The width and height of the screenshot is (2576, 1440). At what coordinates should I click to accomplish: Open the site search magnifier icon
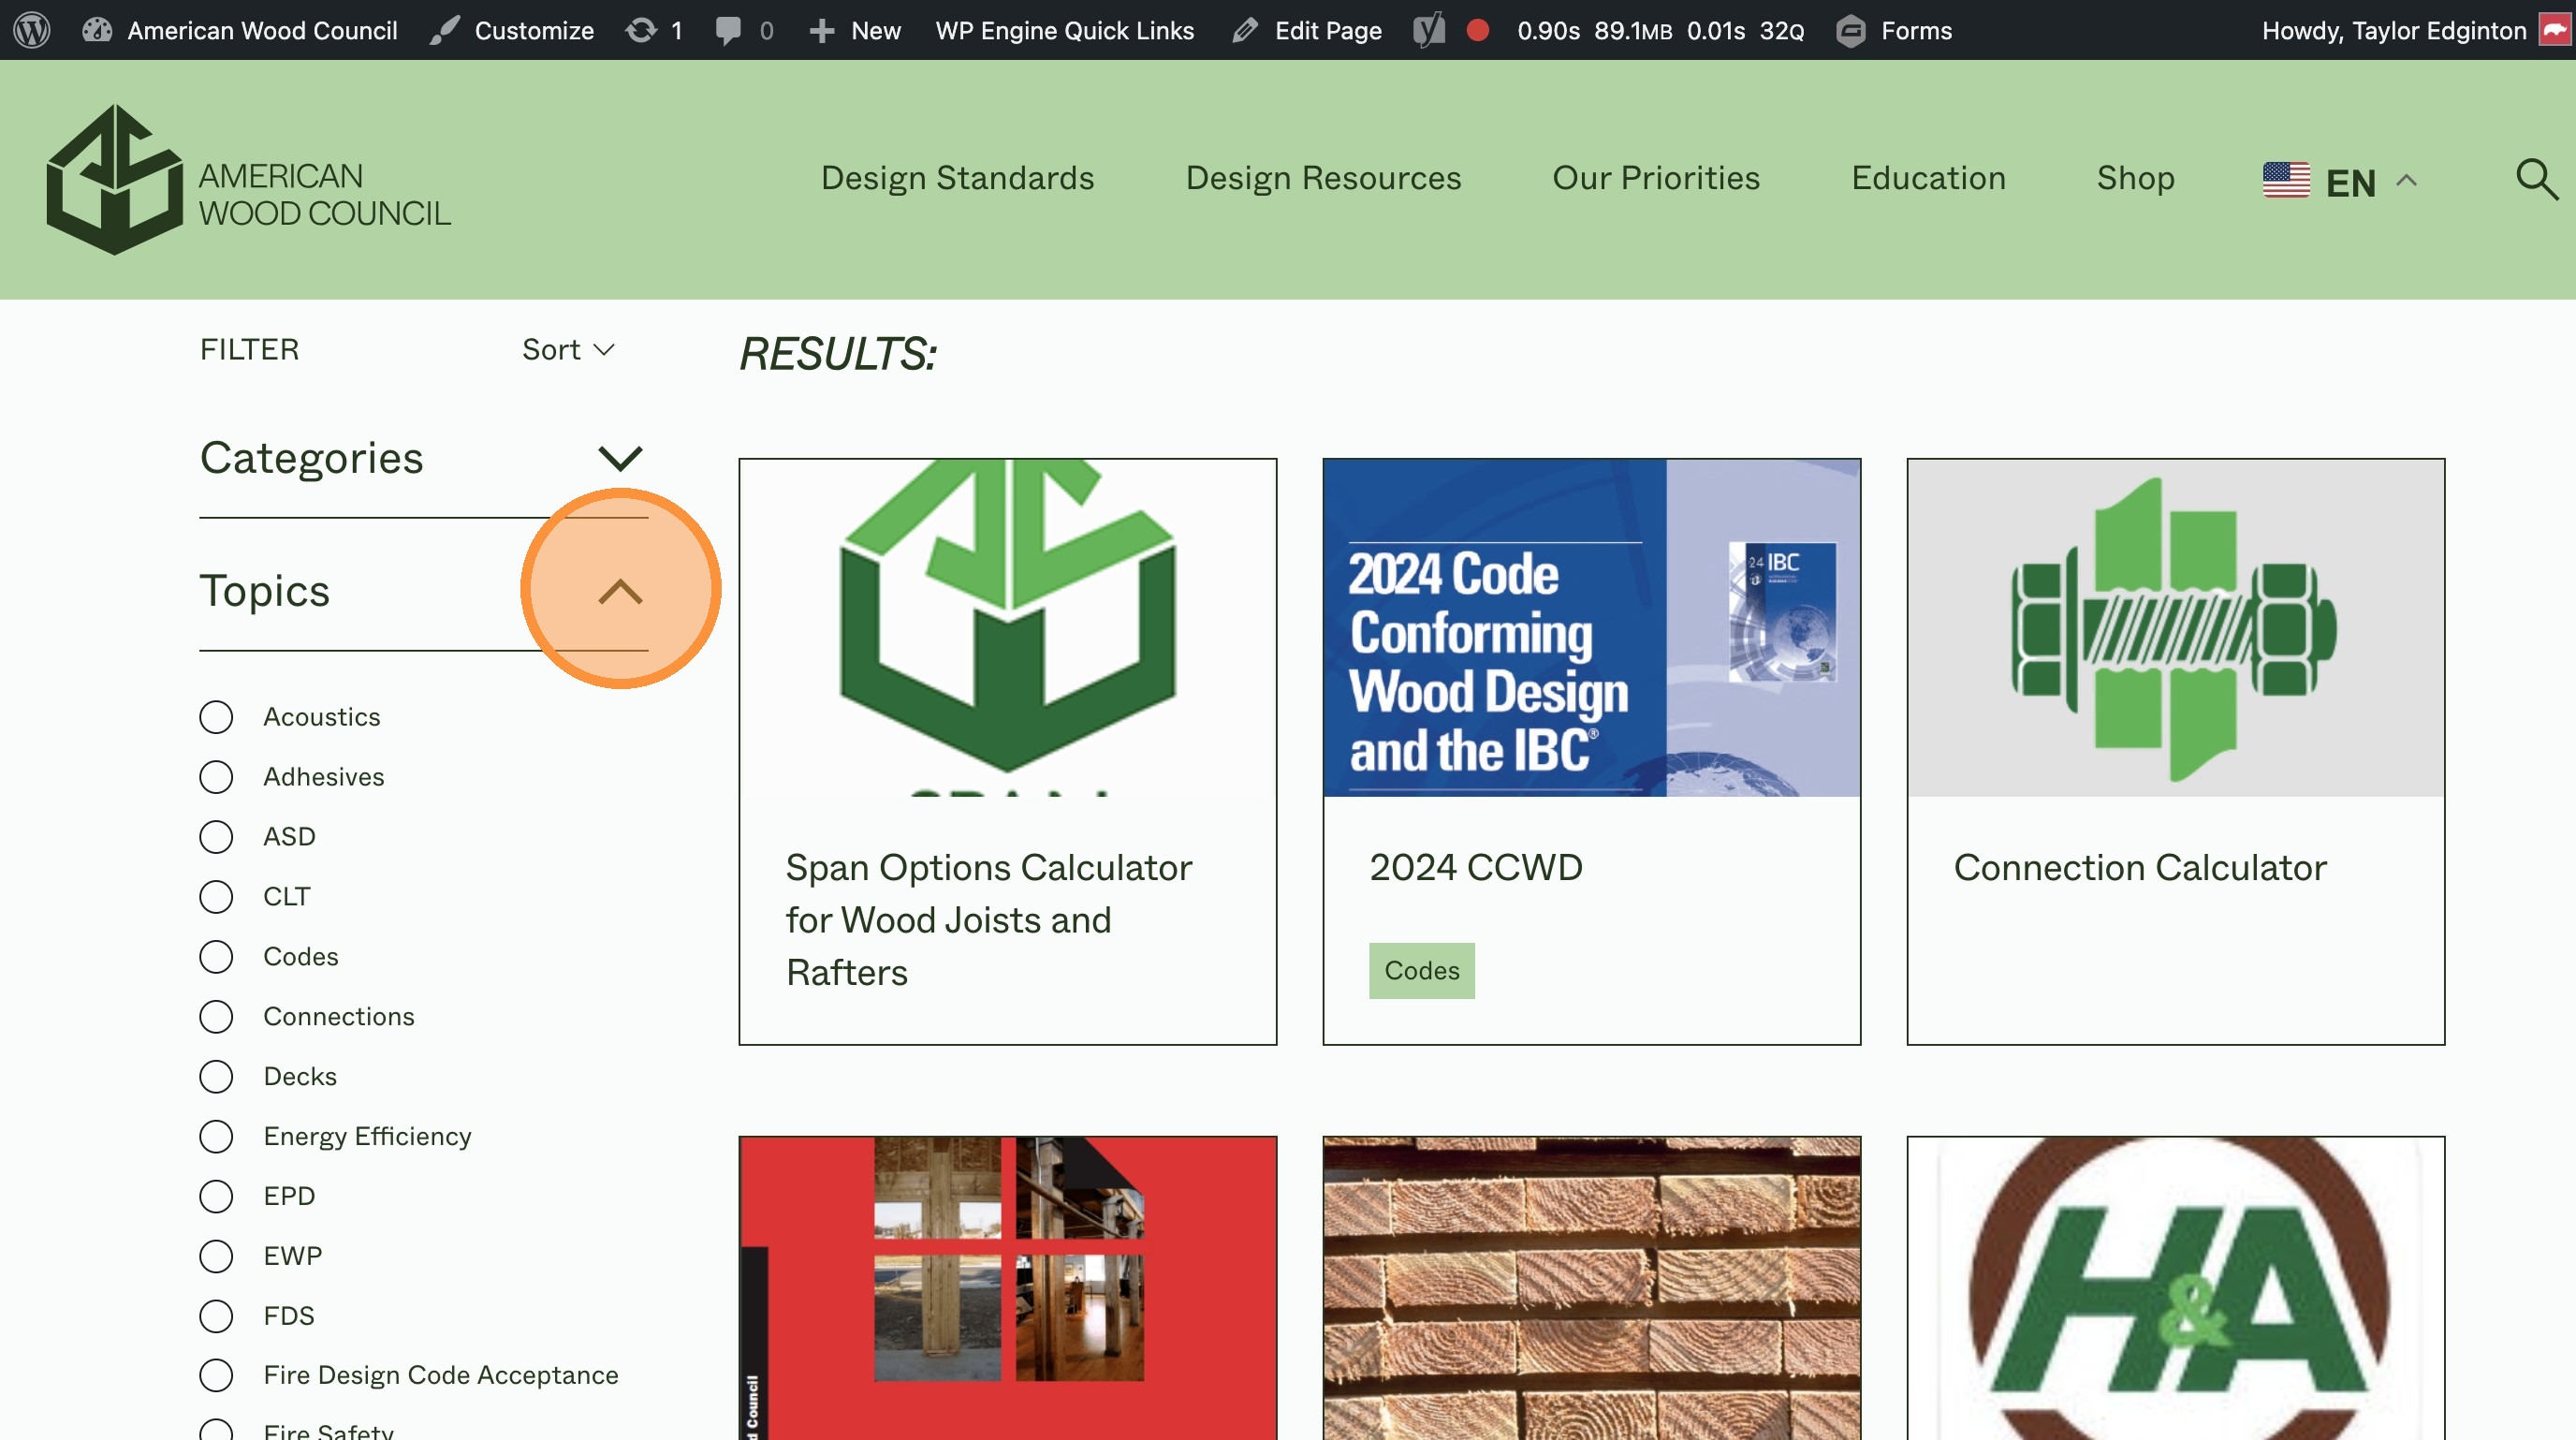tap(2536, 180)
